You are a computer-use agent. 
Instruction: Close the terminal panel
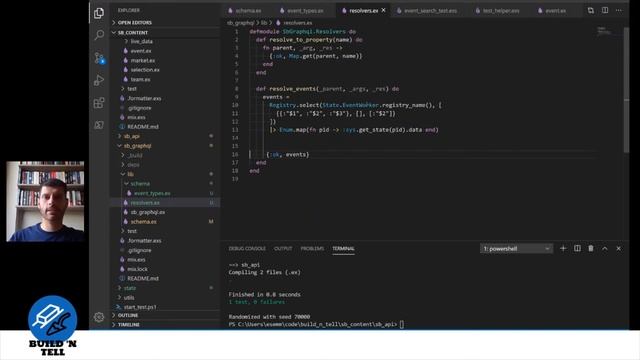tap(618, 248)
